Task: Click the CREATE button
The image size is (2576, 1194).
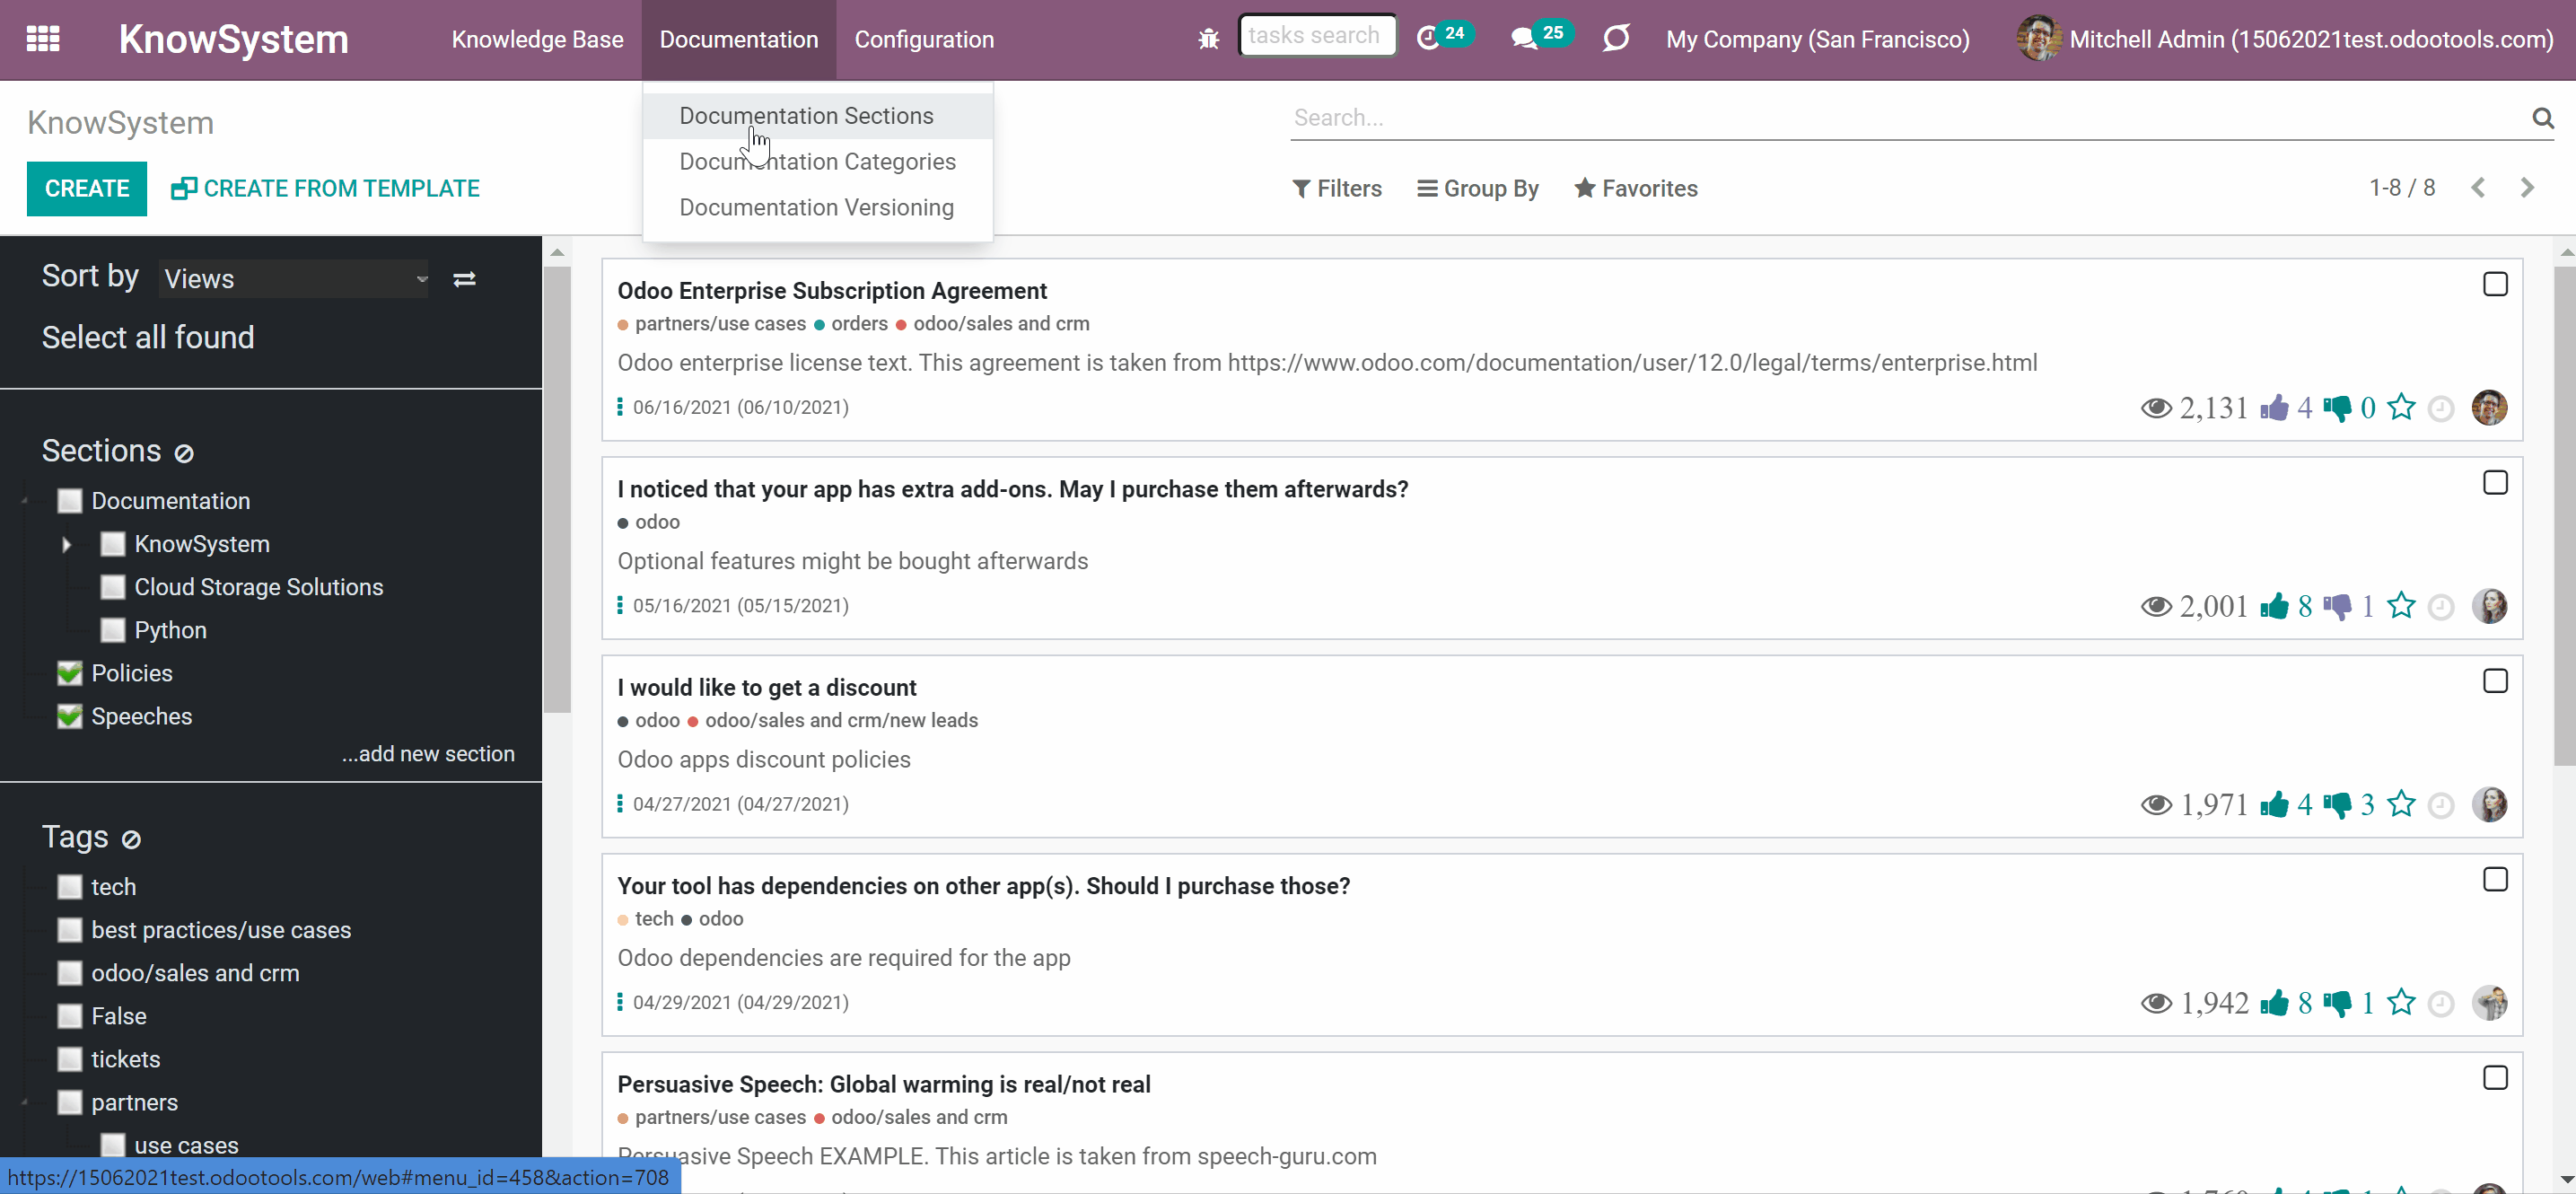Action: (x=87, y=188)
